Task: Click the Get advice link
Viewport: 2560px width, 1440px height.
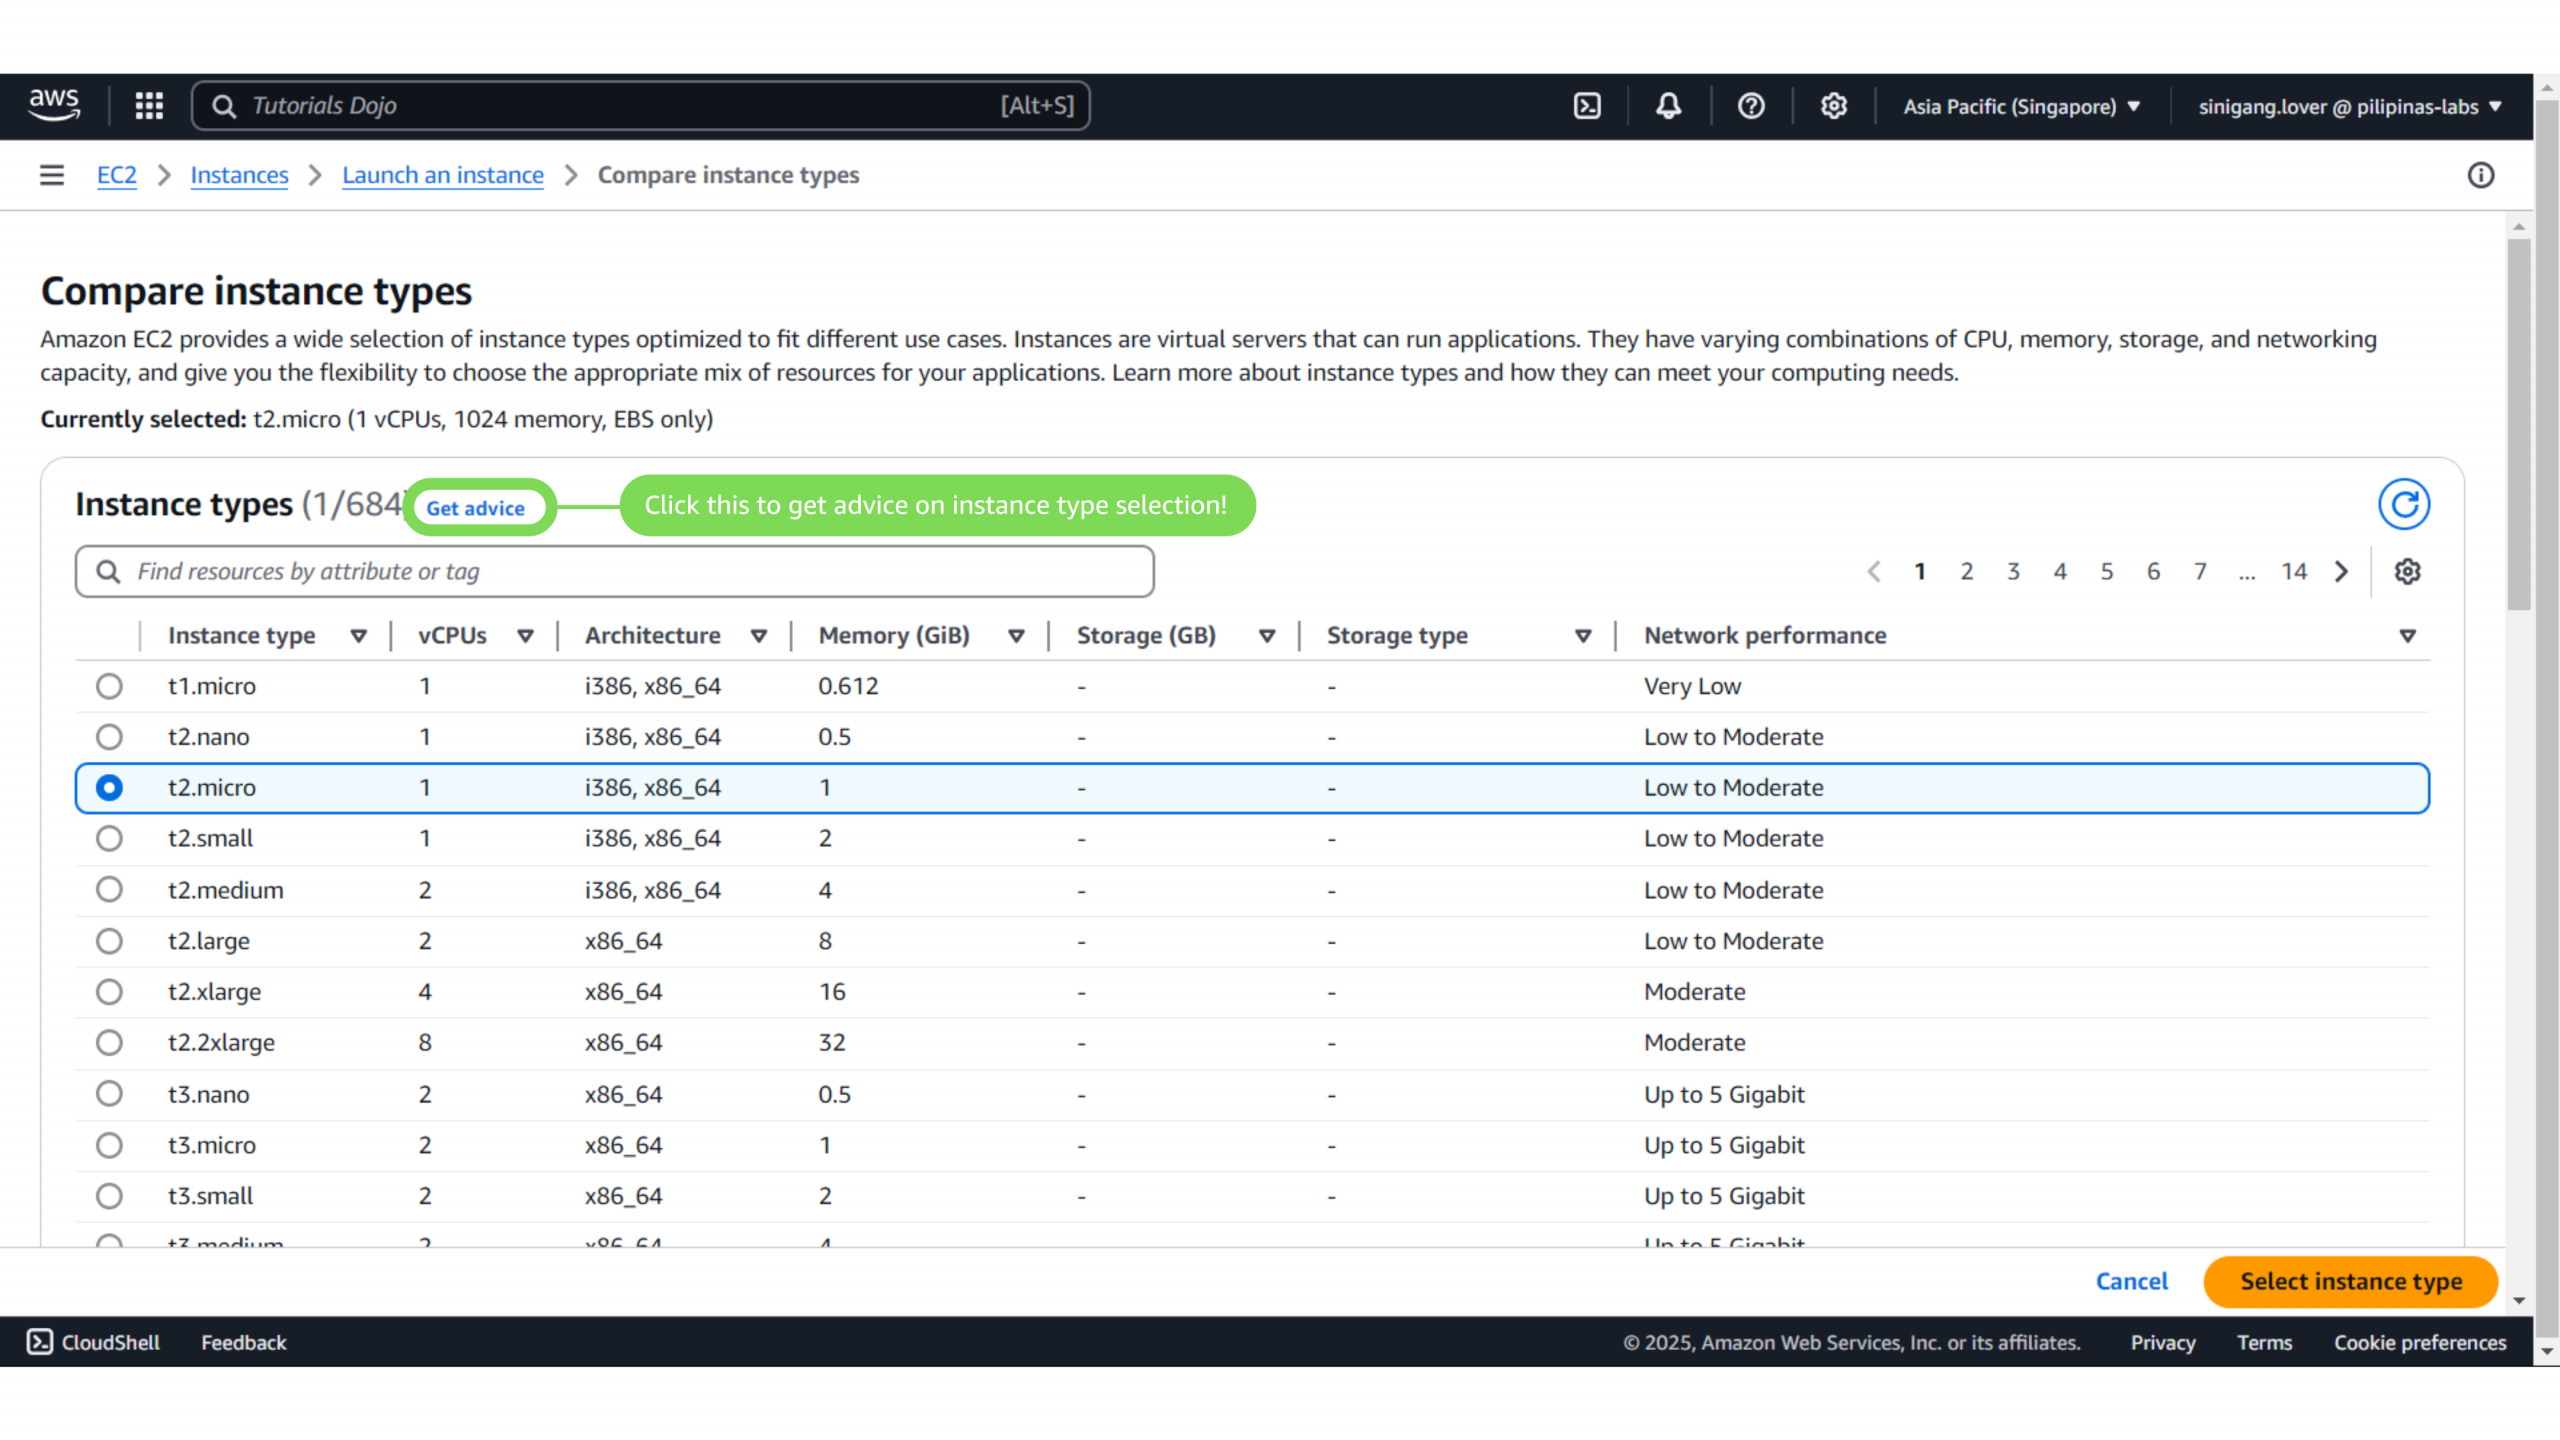Action: point(475,508)
